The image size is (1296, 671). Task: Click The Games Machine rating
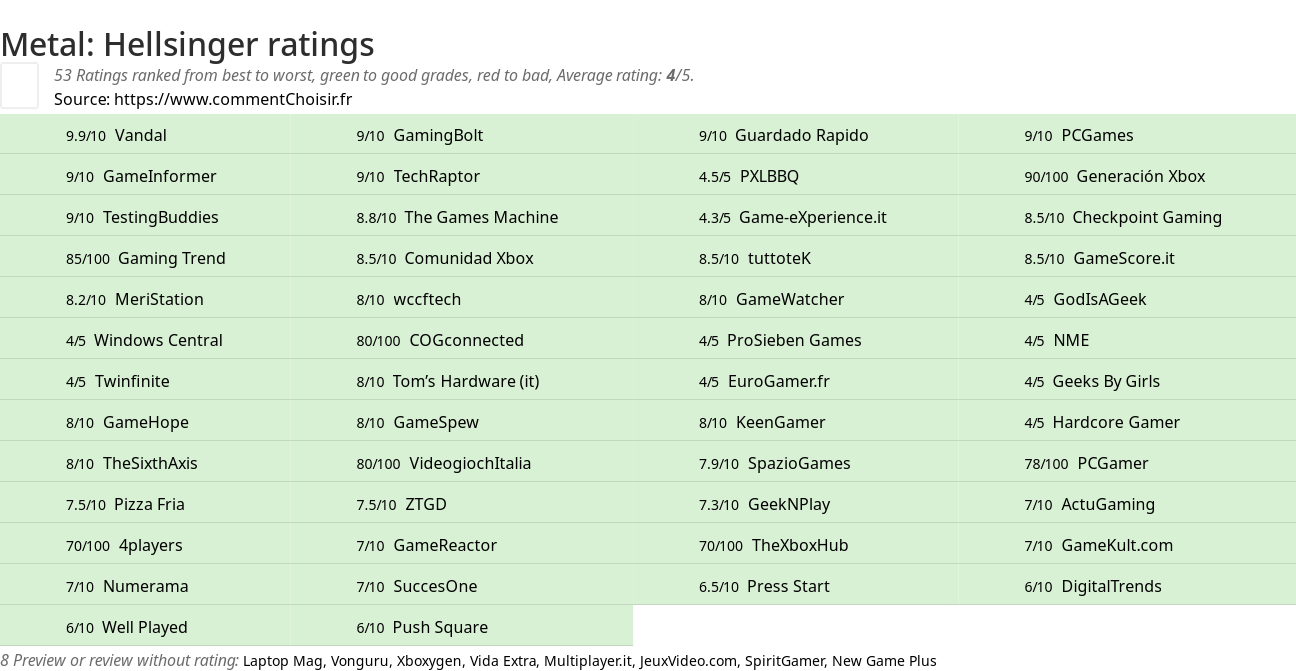tap(461, 217)
